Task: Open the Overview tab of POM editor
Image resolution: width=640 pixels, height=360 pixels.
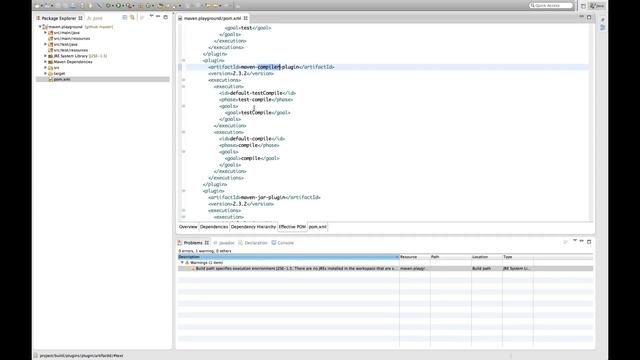Action: 188,227
